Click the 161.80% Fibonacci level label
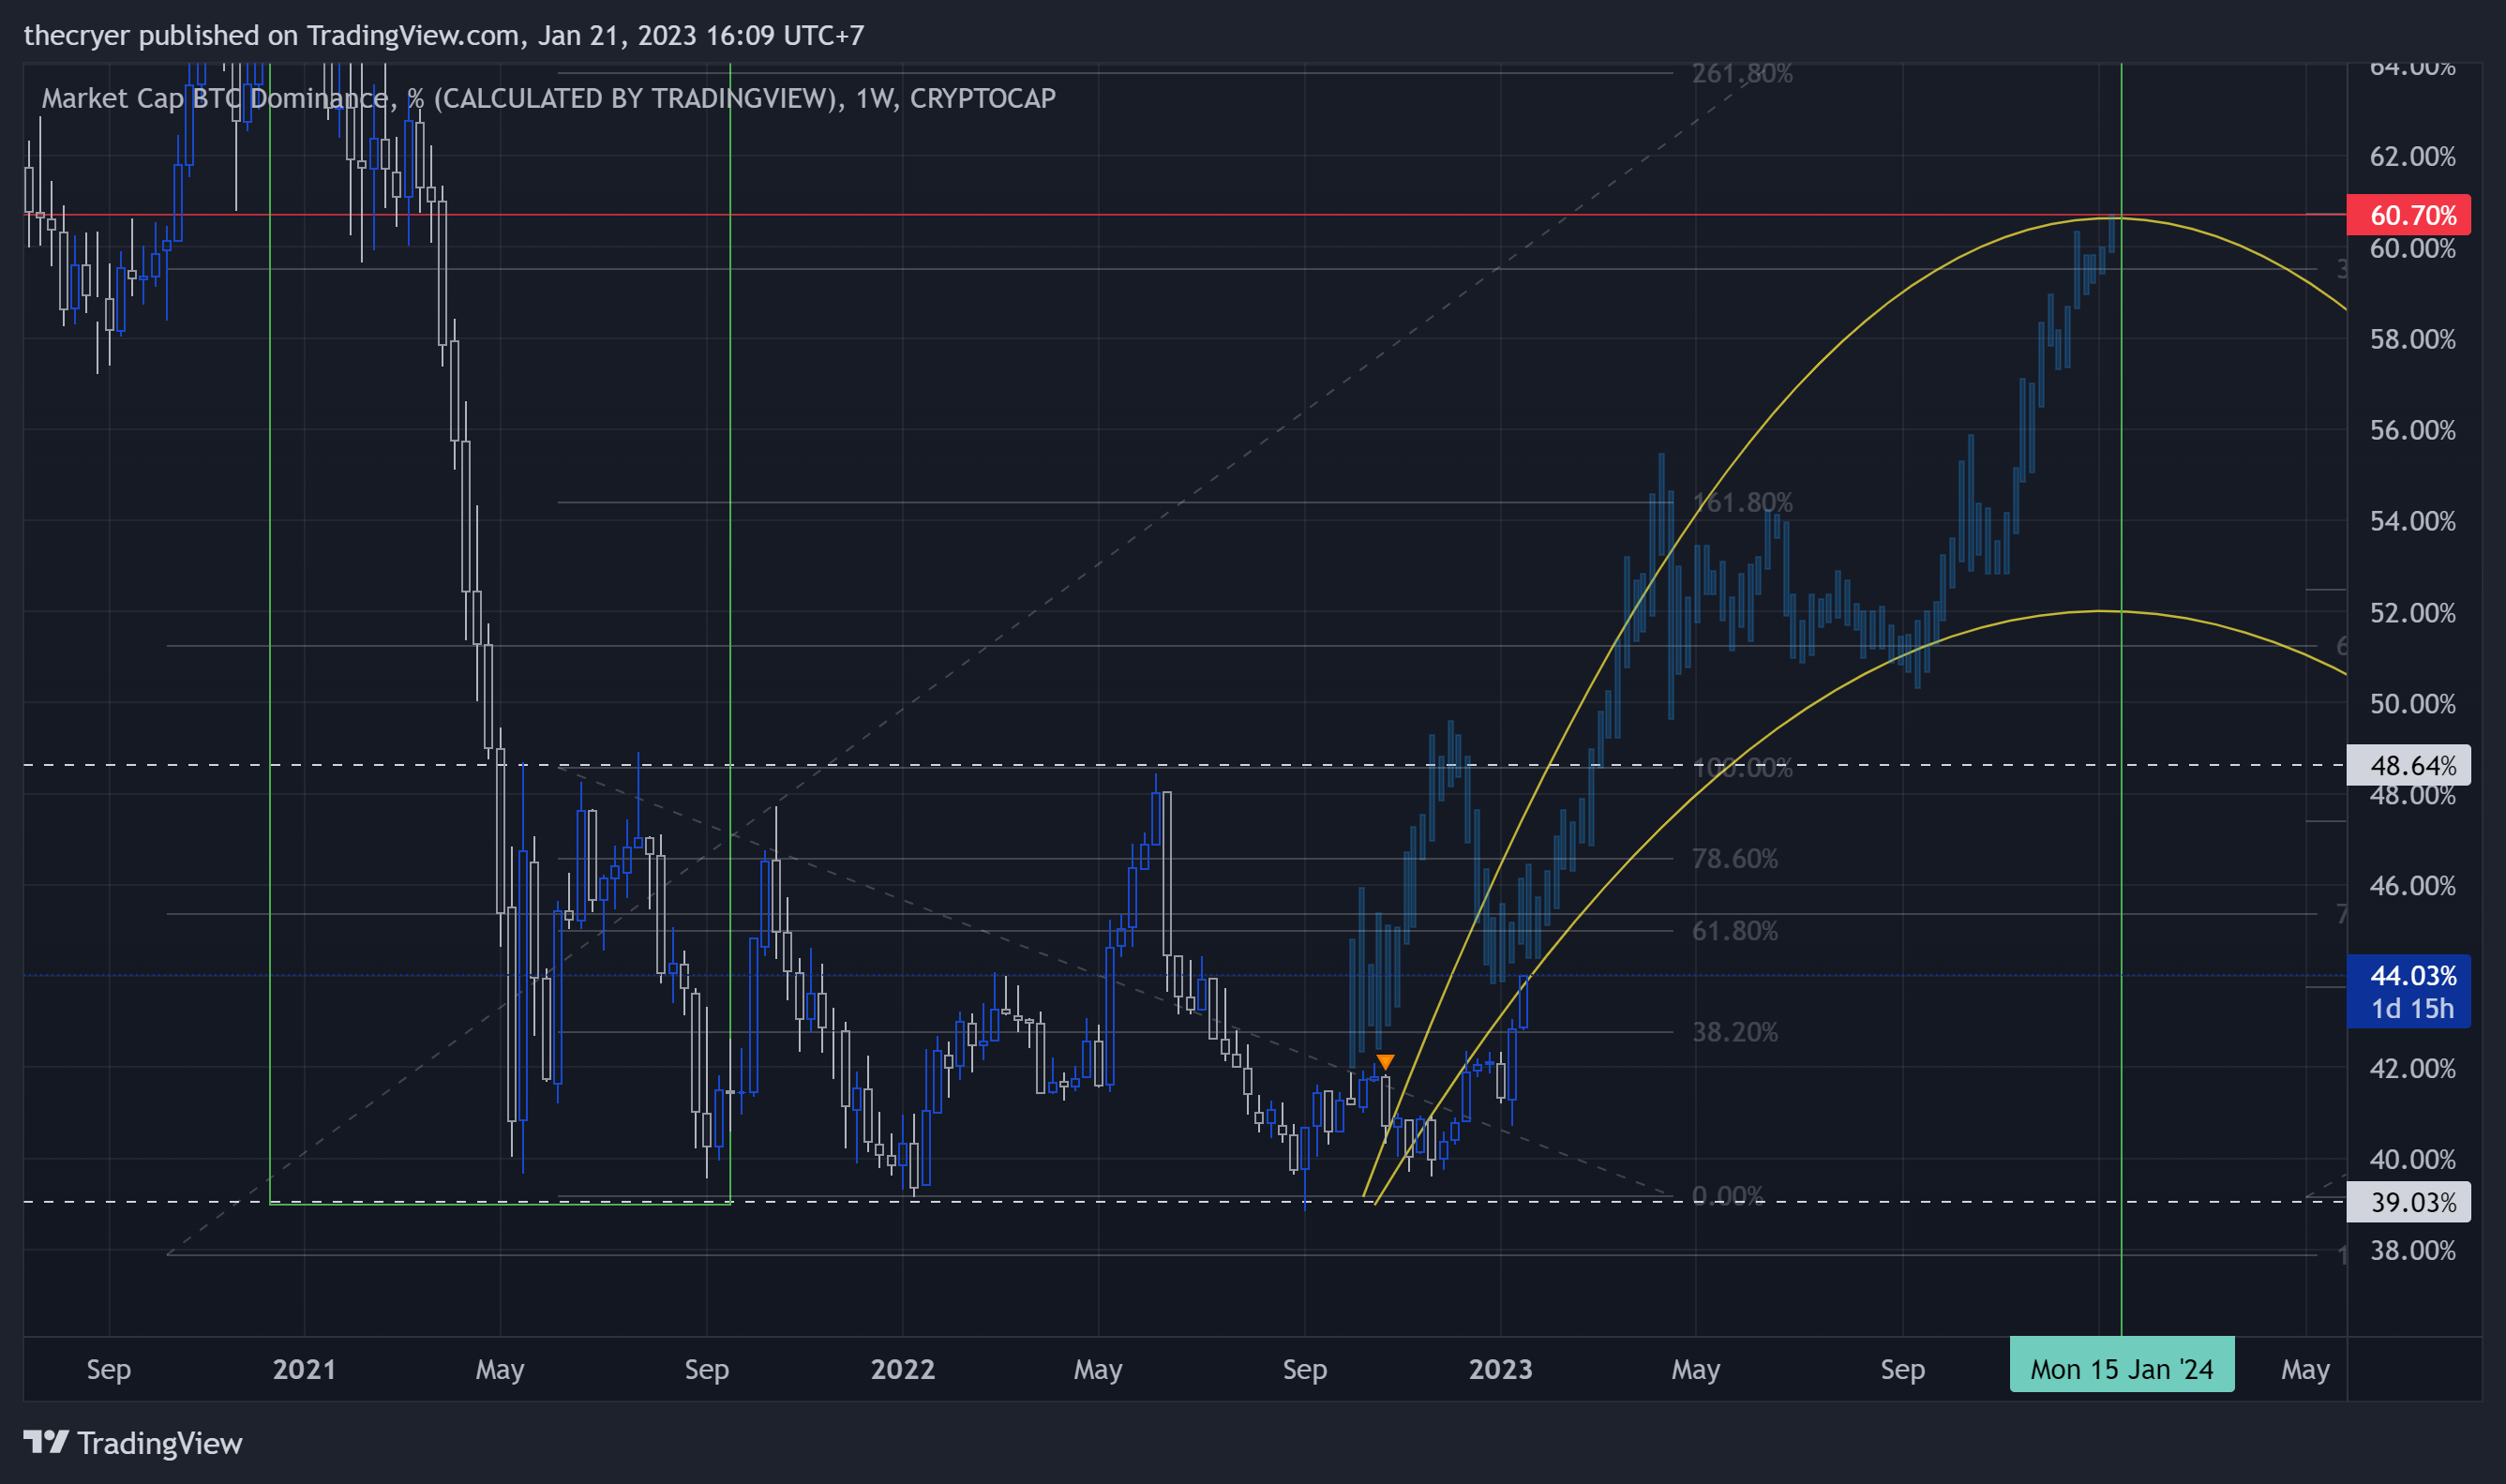Image resolution: width=2506 pixels, height=1484 pixels. click(x=1742, y=502)
